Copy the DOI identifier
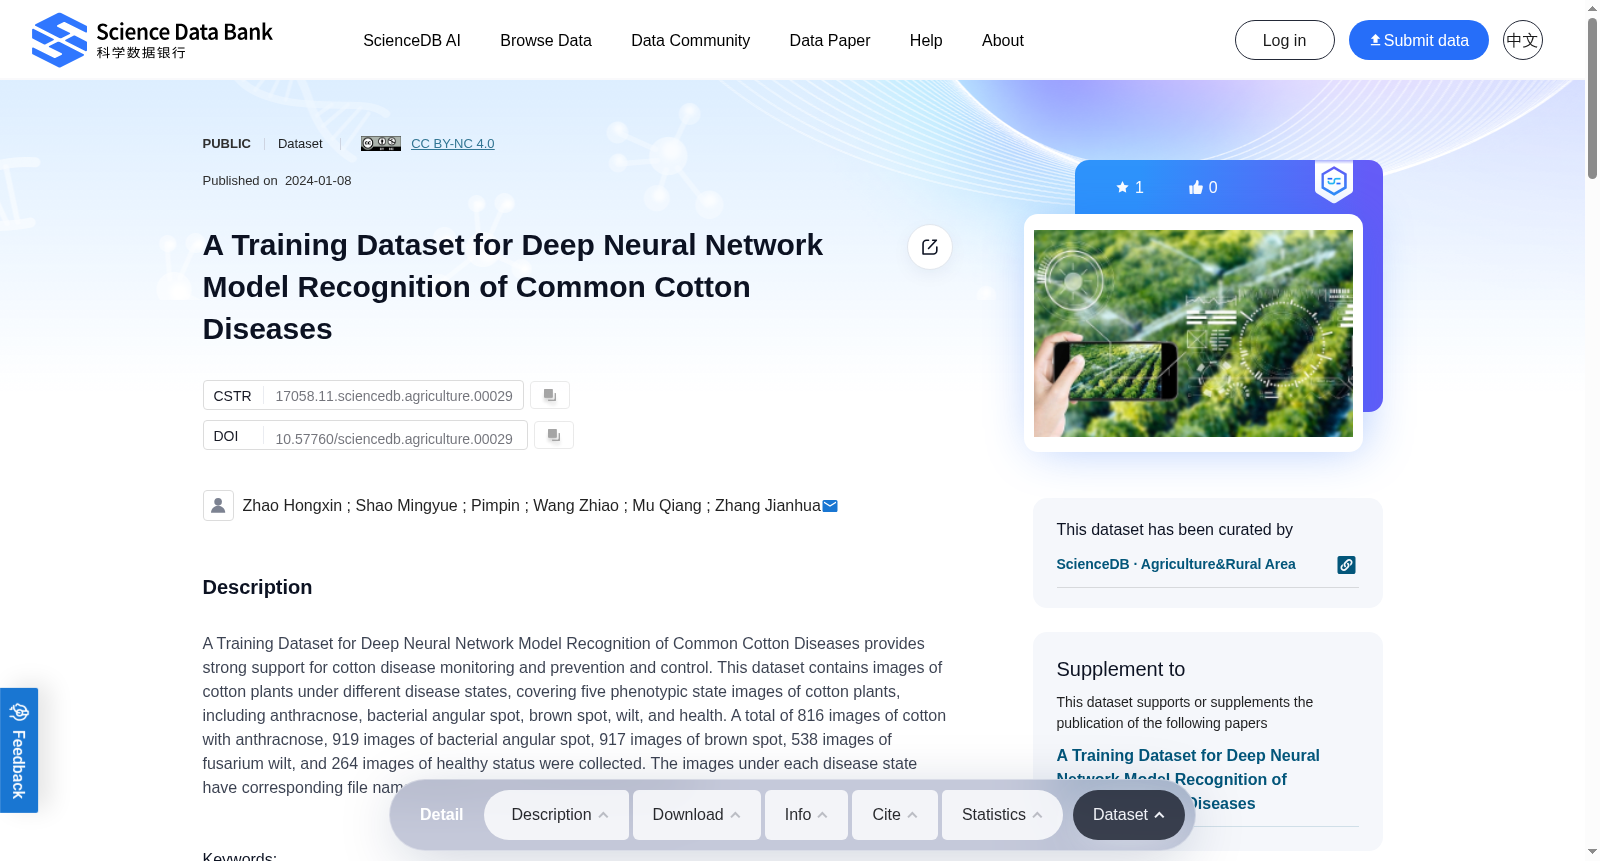This screenshot has width=1600, height=861. click(x=554, y=435)
